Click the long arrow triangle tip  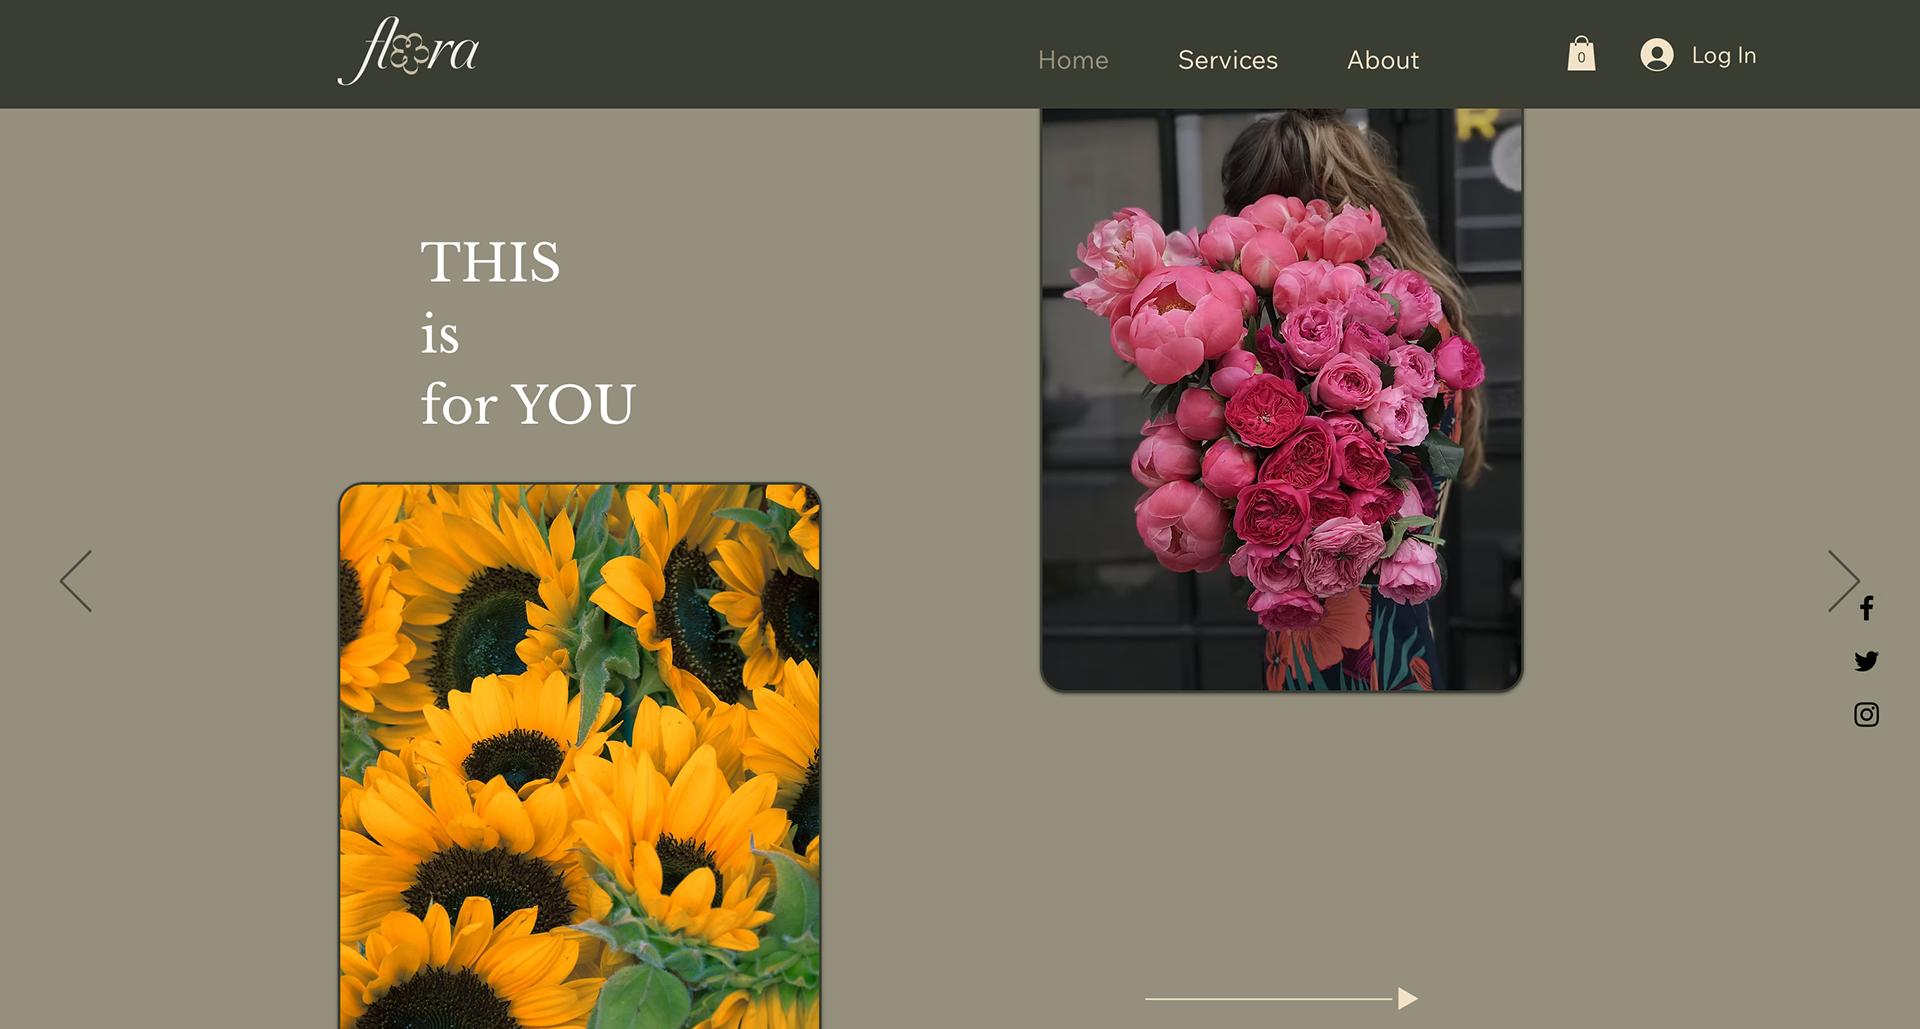point(1408,998)
